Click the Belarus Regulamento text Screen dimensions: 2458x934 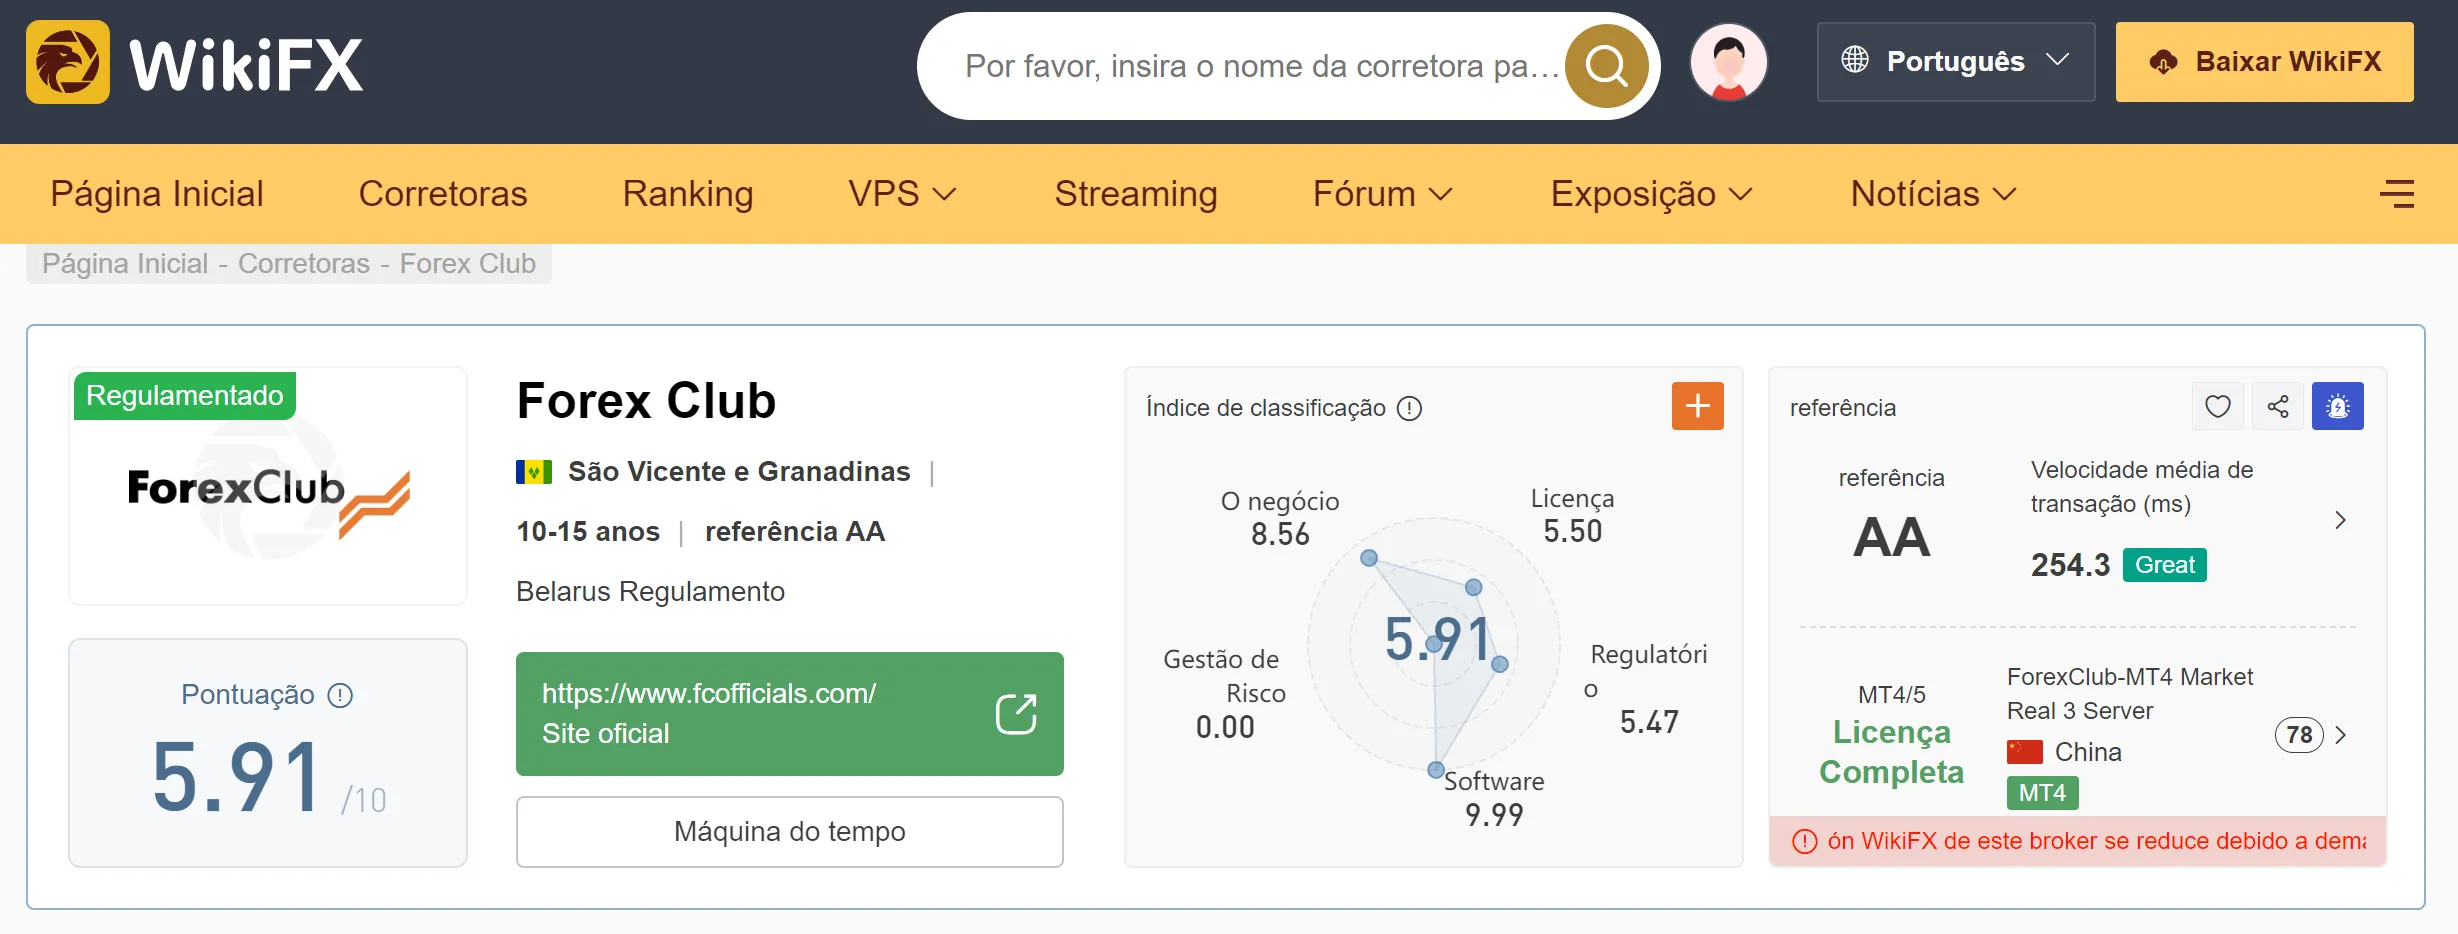click(x=650, y=592)
